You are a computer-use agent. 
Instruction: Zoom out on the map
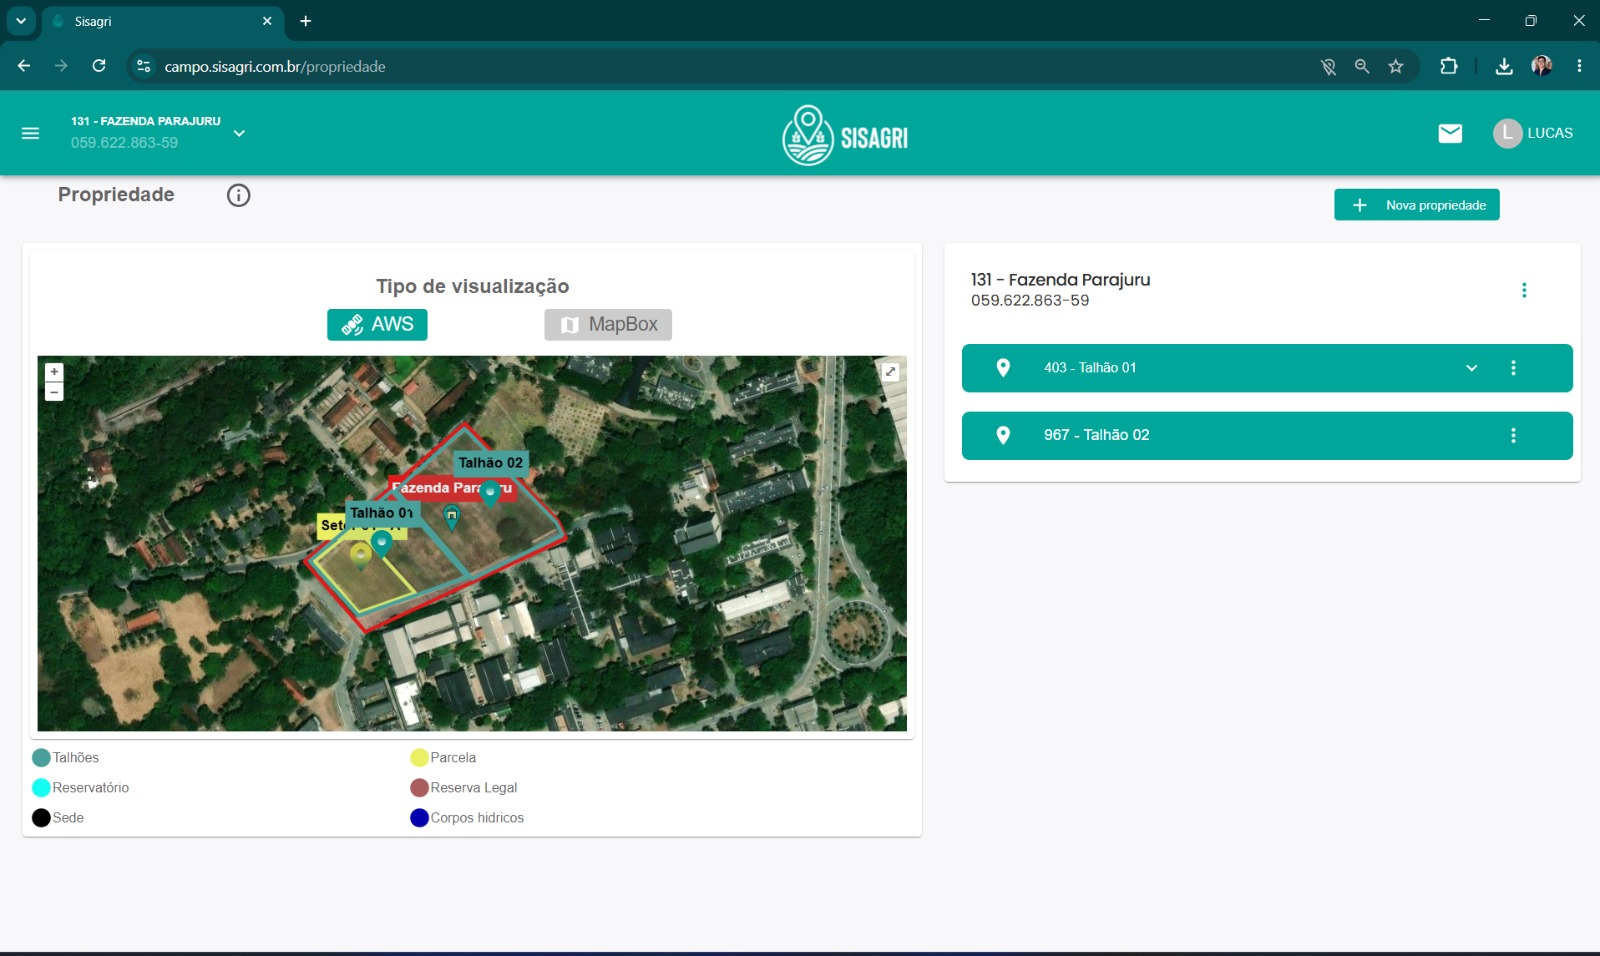point(54,391)
